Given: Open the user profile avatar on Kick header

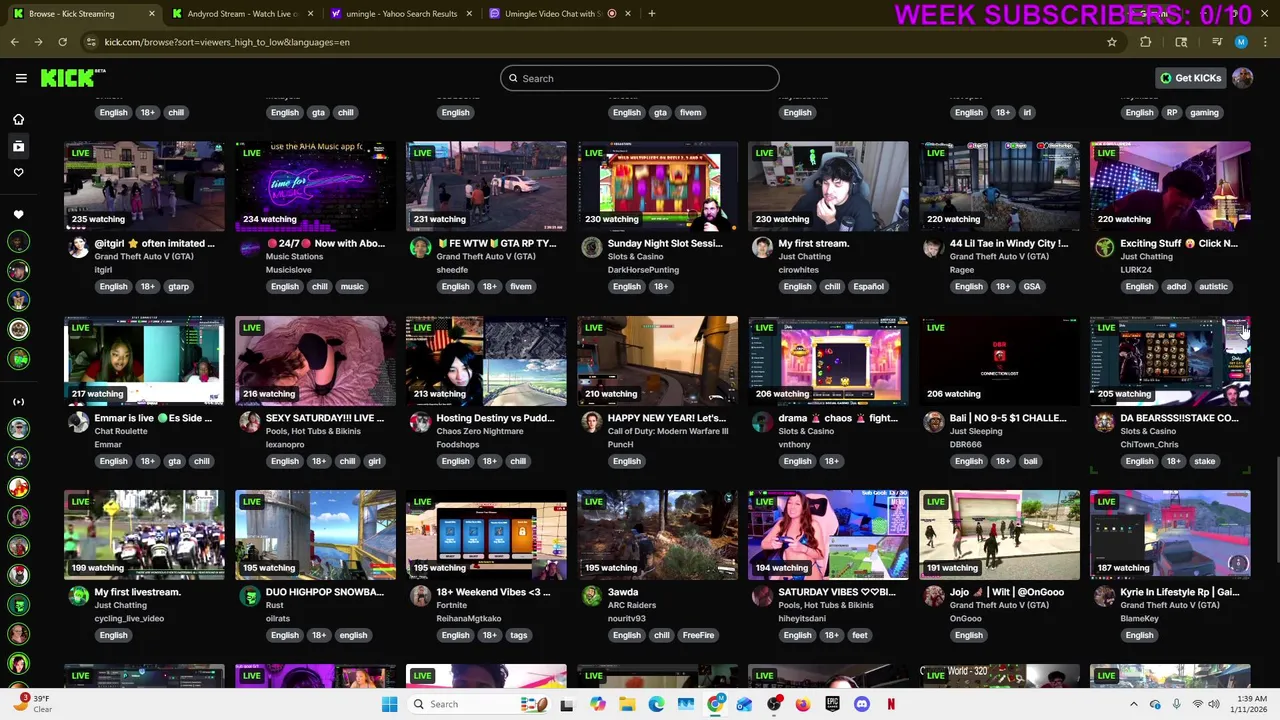Looking at the screenshot, I should pos(1243,78).
